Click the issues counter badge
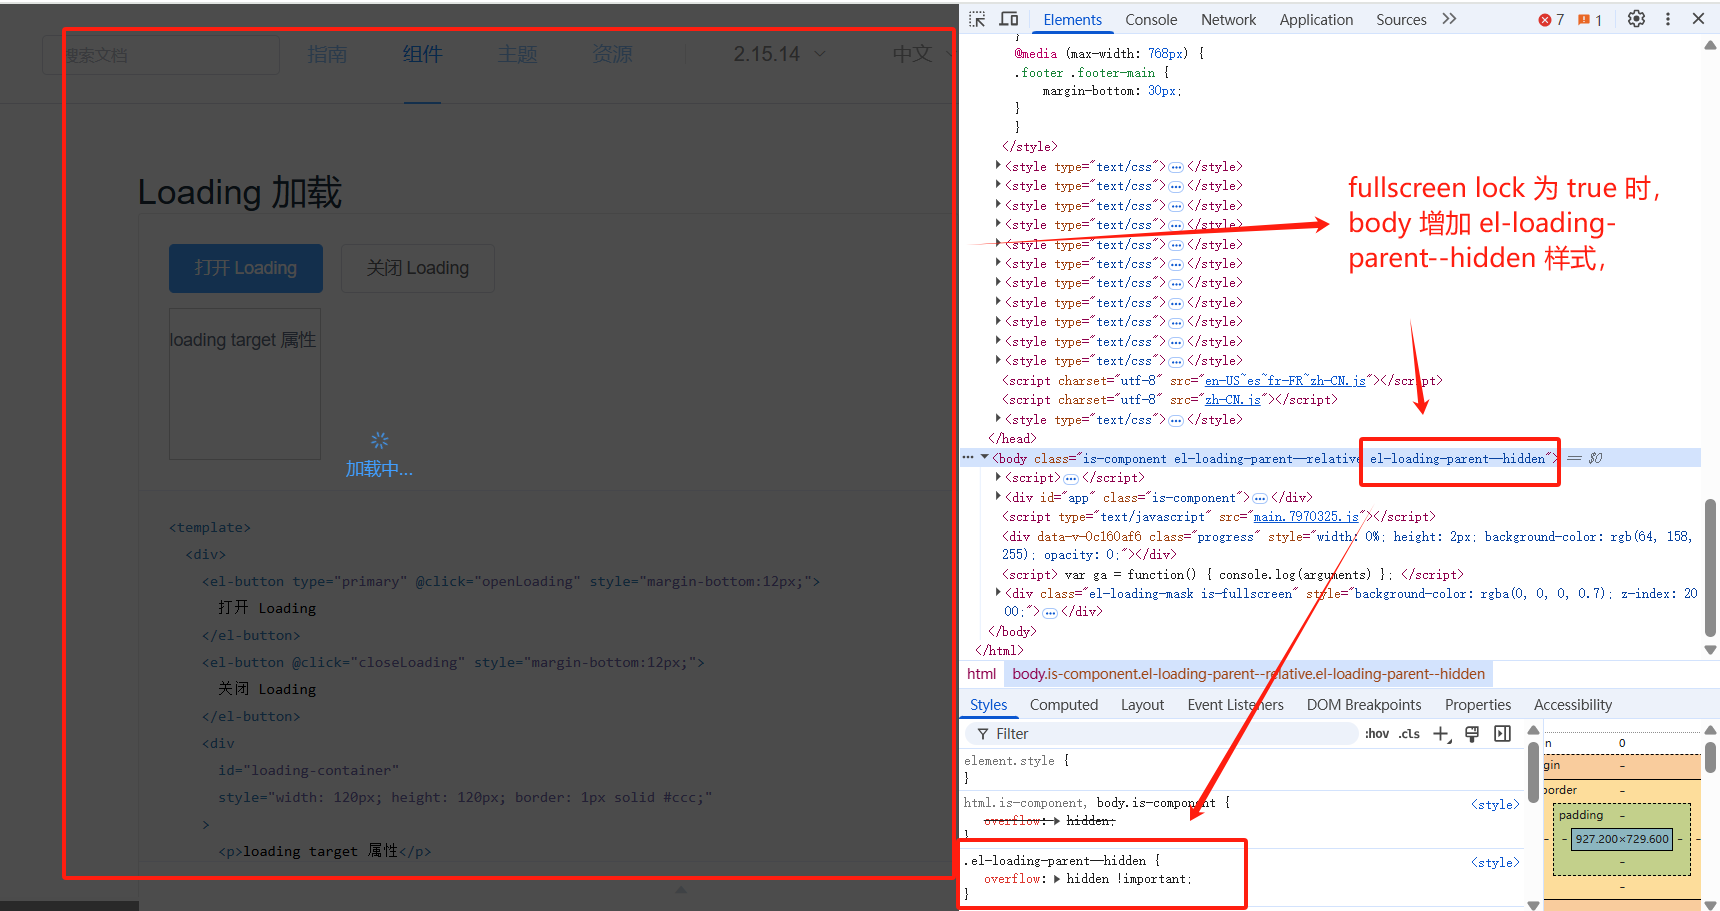The image size is (1720, 911). point(1589,19)
